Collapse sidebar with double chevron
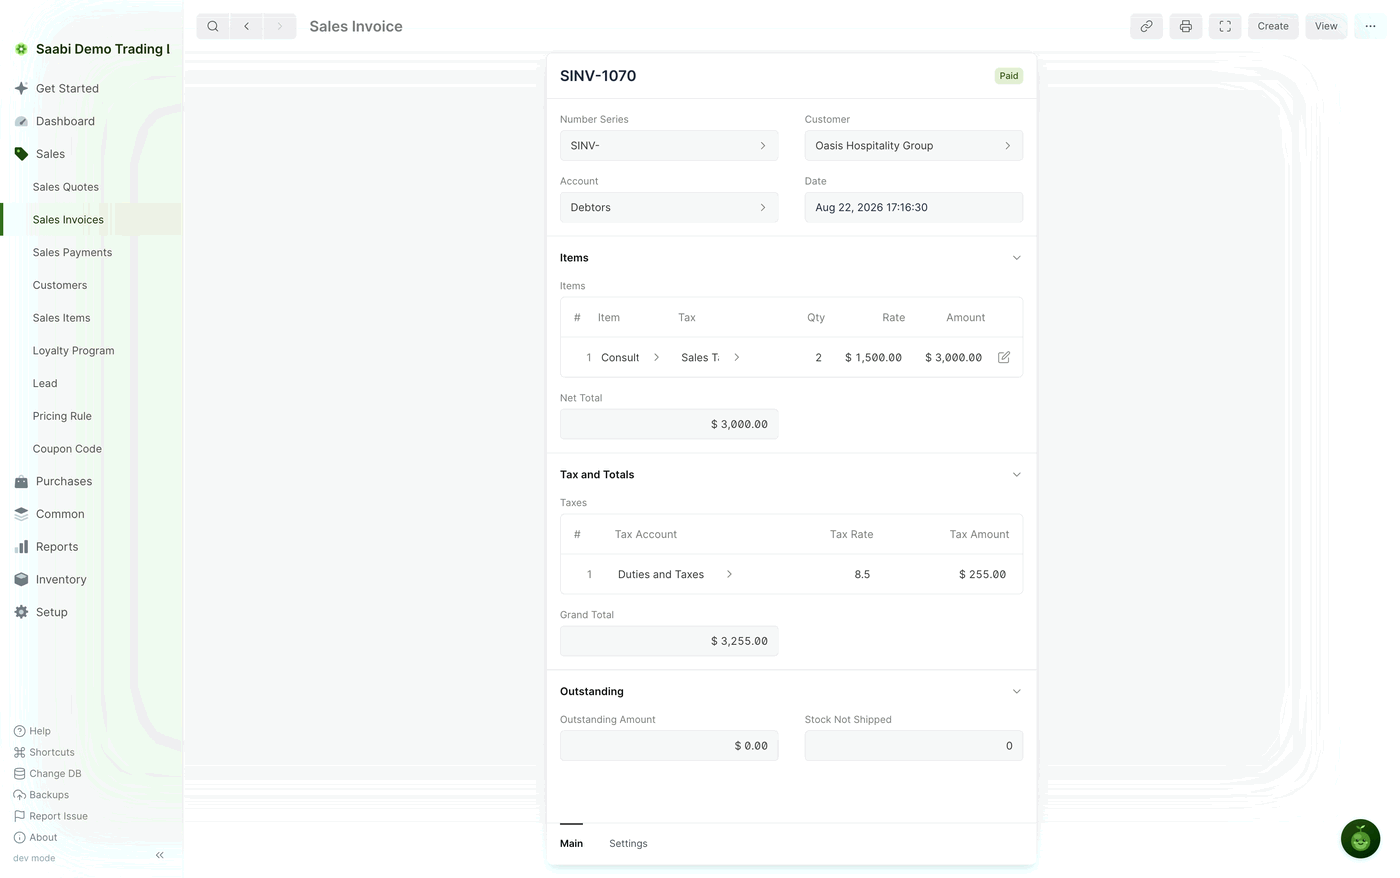The height and width of the screenshot is (878, 1400). [160, 855]
